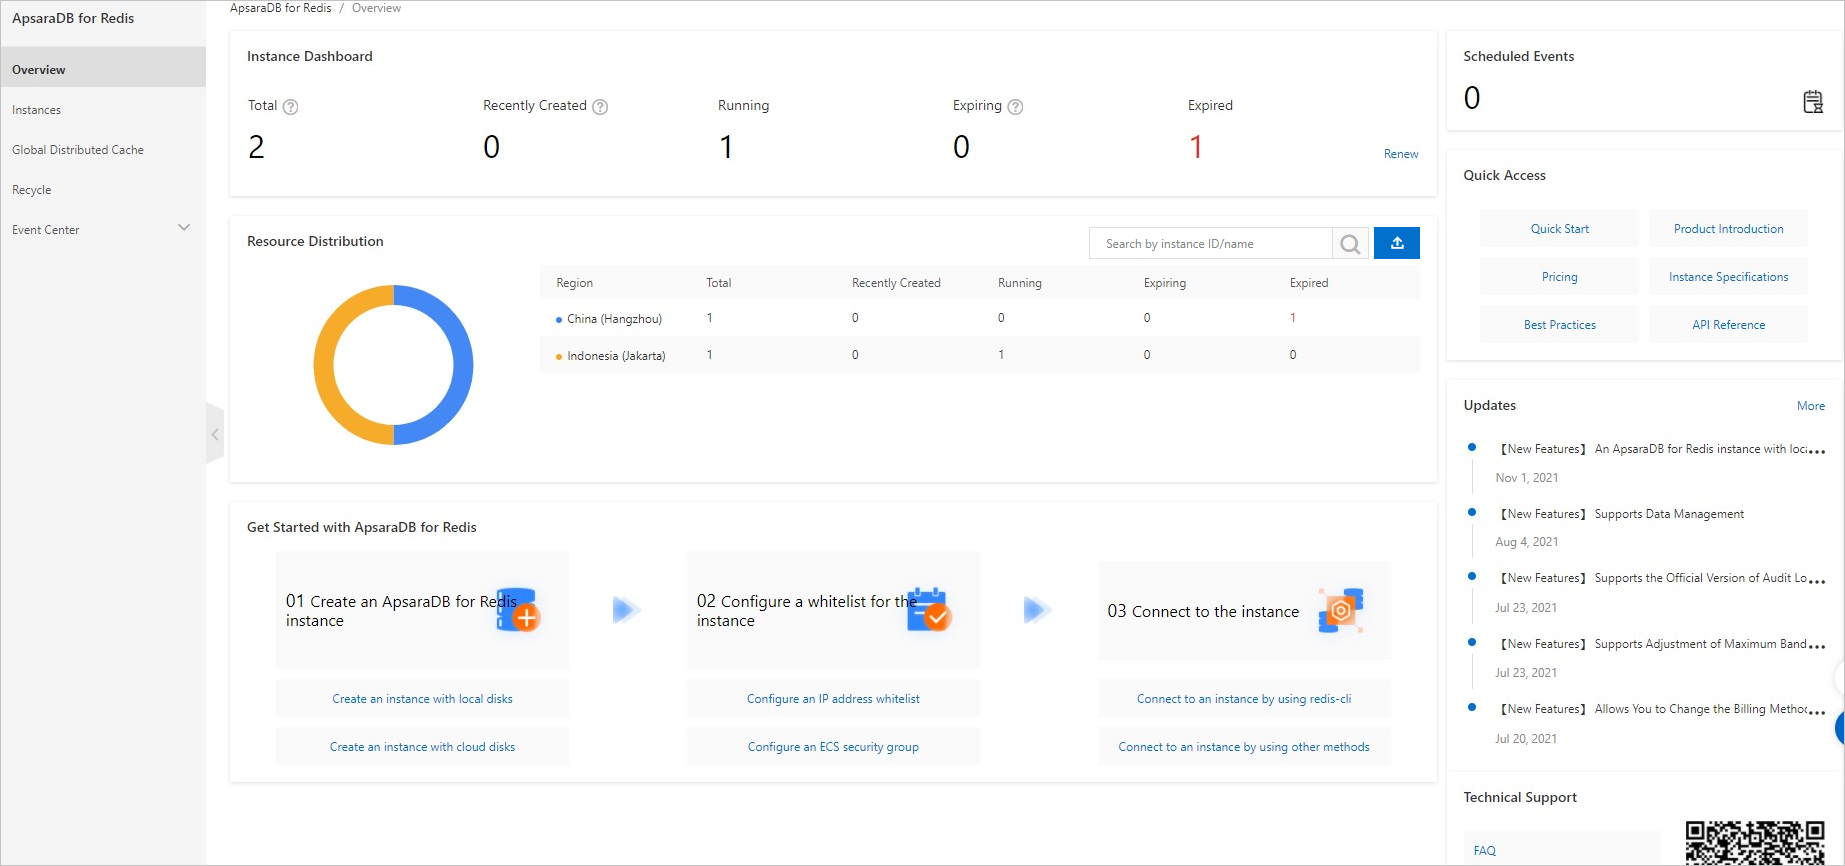The width and height of the screenshot is (1845, 866).
Task: Focus the instance ID/name search field
Action: 1210,244
